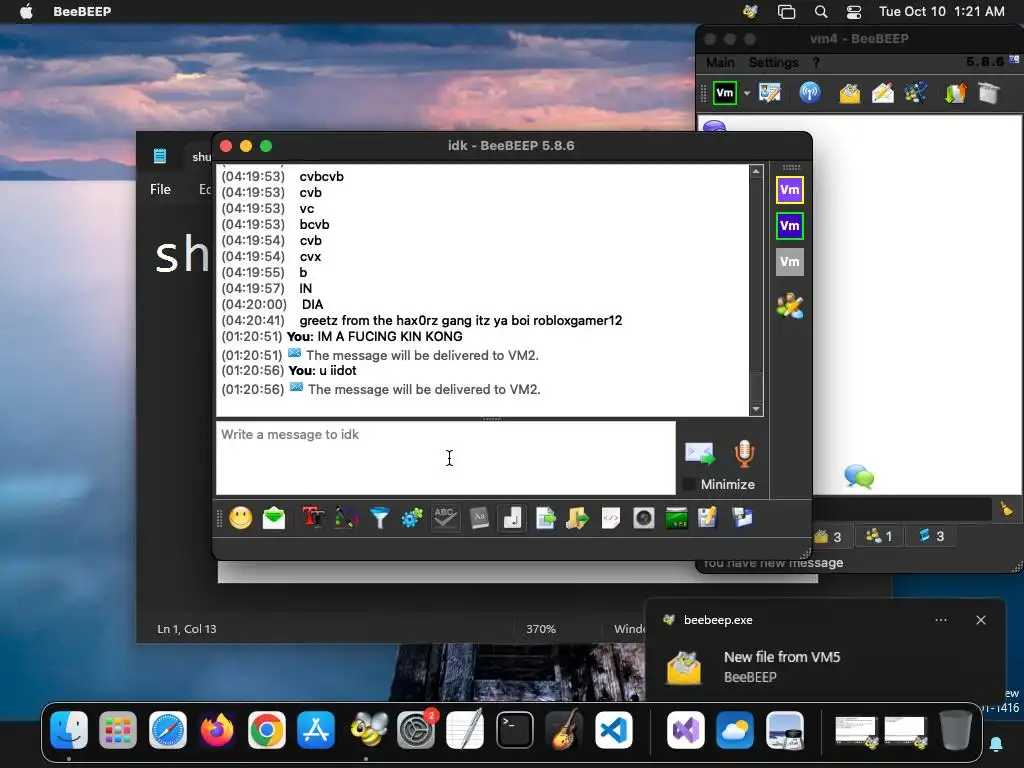Click the screenshot camera icon in toolbar
Image resolution: width=1024 pixels, height=768 pixels.
[644, 518]
